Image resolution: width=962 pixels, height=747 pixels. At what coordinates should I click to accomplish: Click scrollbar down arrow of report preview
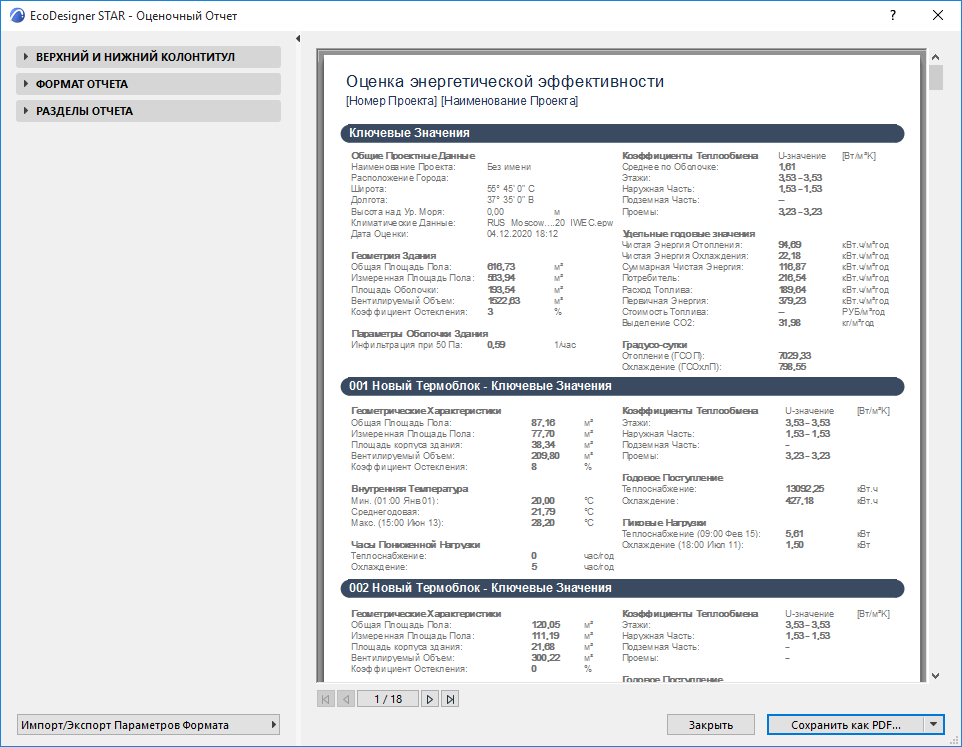tap(936, 676)
